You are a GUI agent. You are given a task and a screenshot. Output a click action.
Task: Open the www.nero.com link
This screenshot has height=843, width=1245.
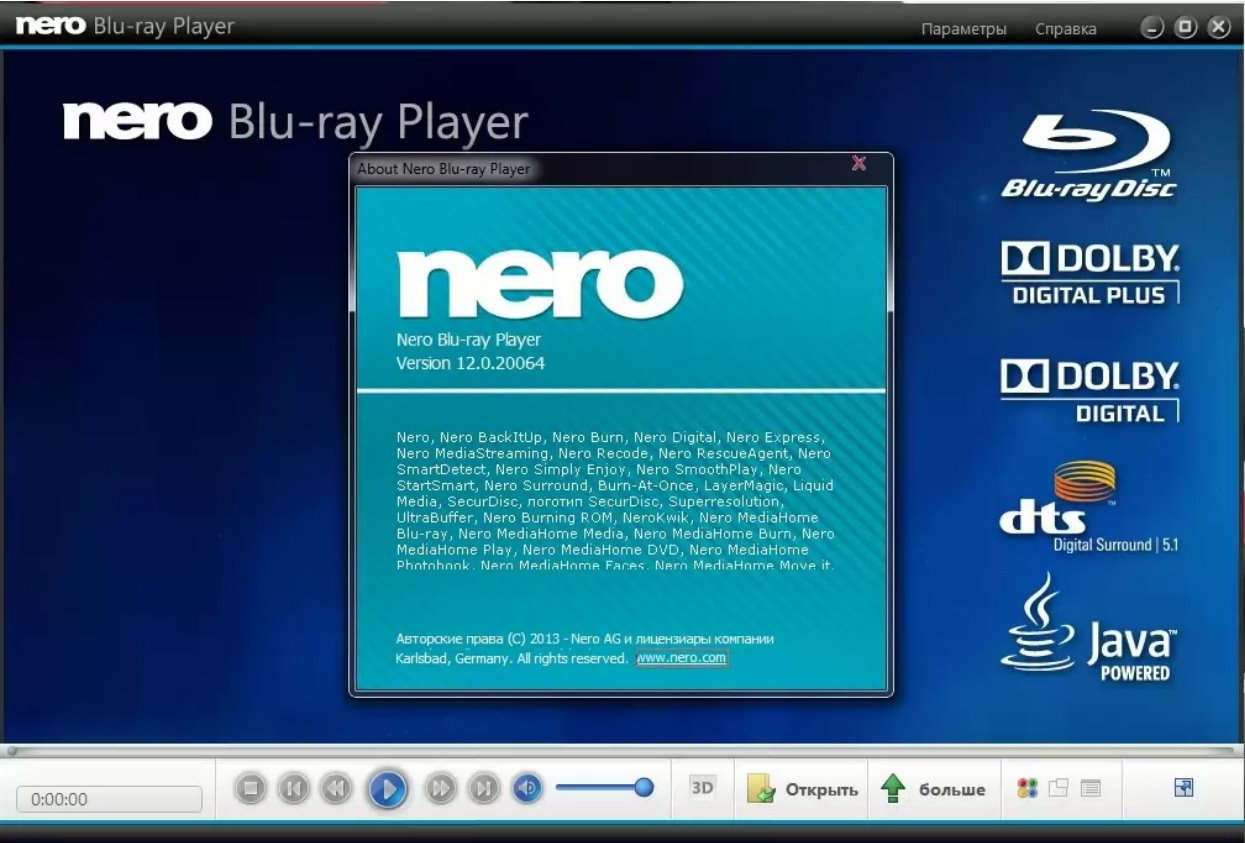tap(682, 658)
